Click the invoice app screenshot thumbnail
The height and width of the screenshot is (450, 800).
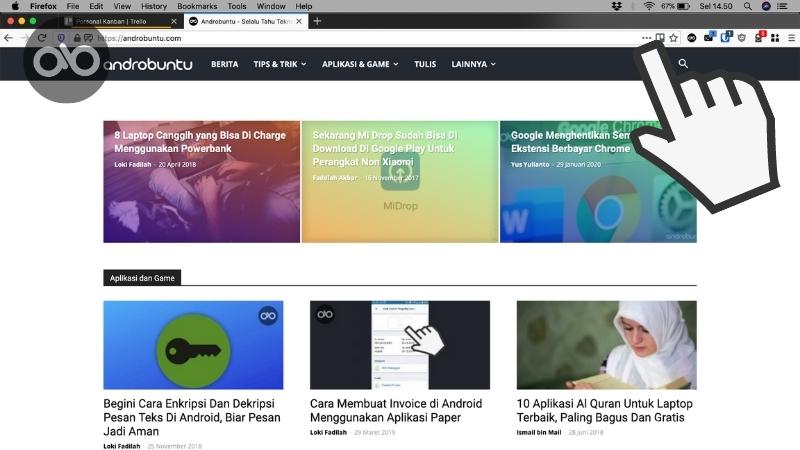[400, 345]
